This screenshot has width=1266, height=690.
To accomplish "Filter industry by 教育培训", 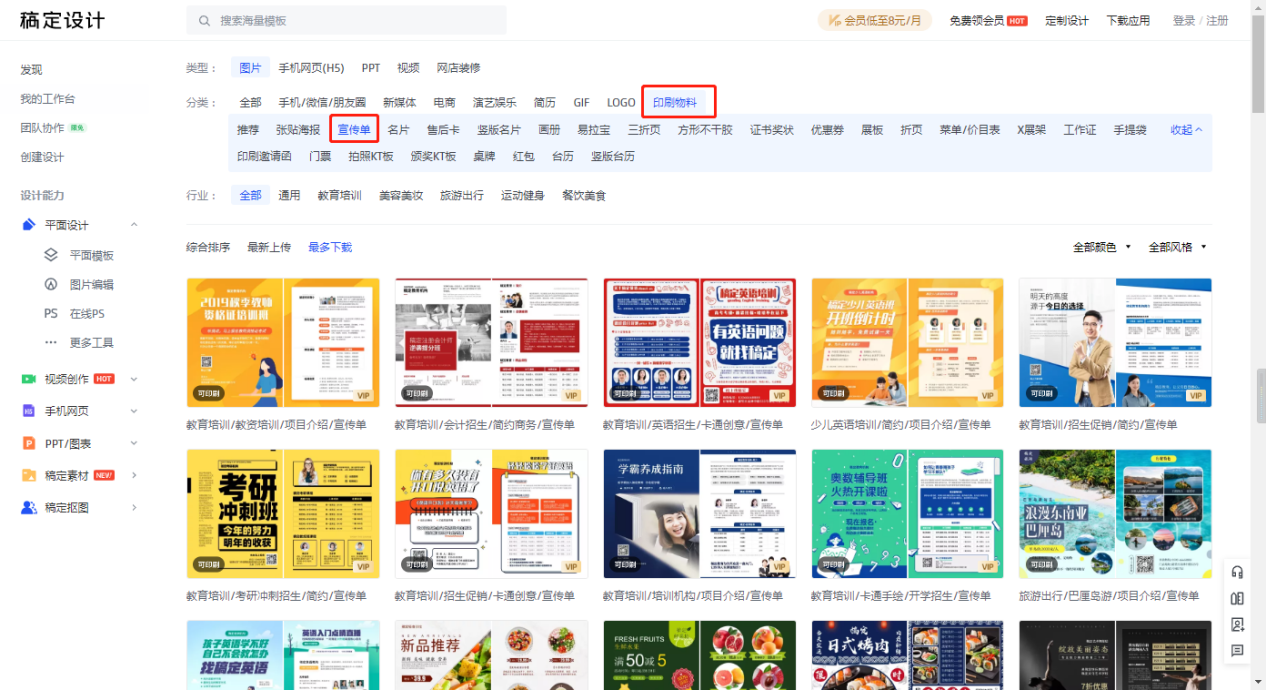I will pyautogui.click(x=339, y=195).
